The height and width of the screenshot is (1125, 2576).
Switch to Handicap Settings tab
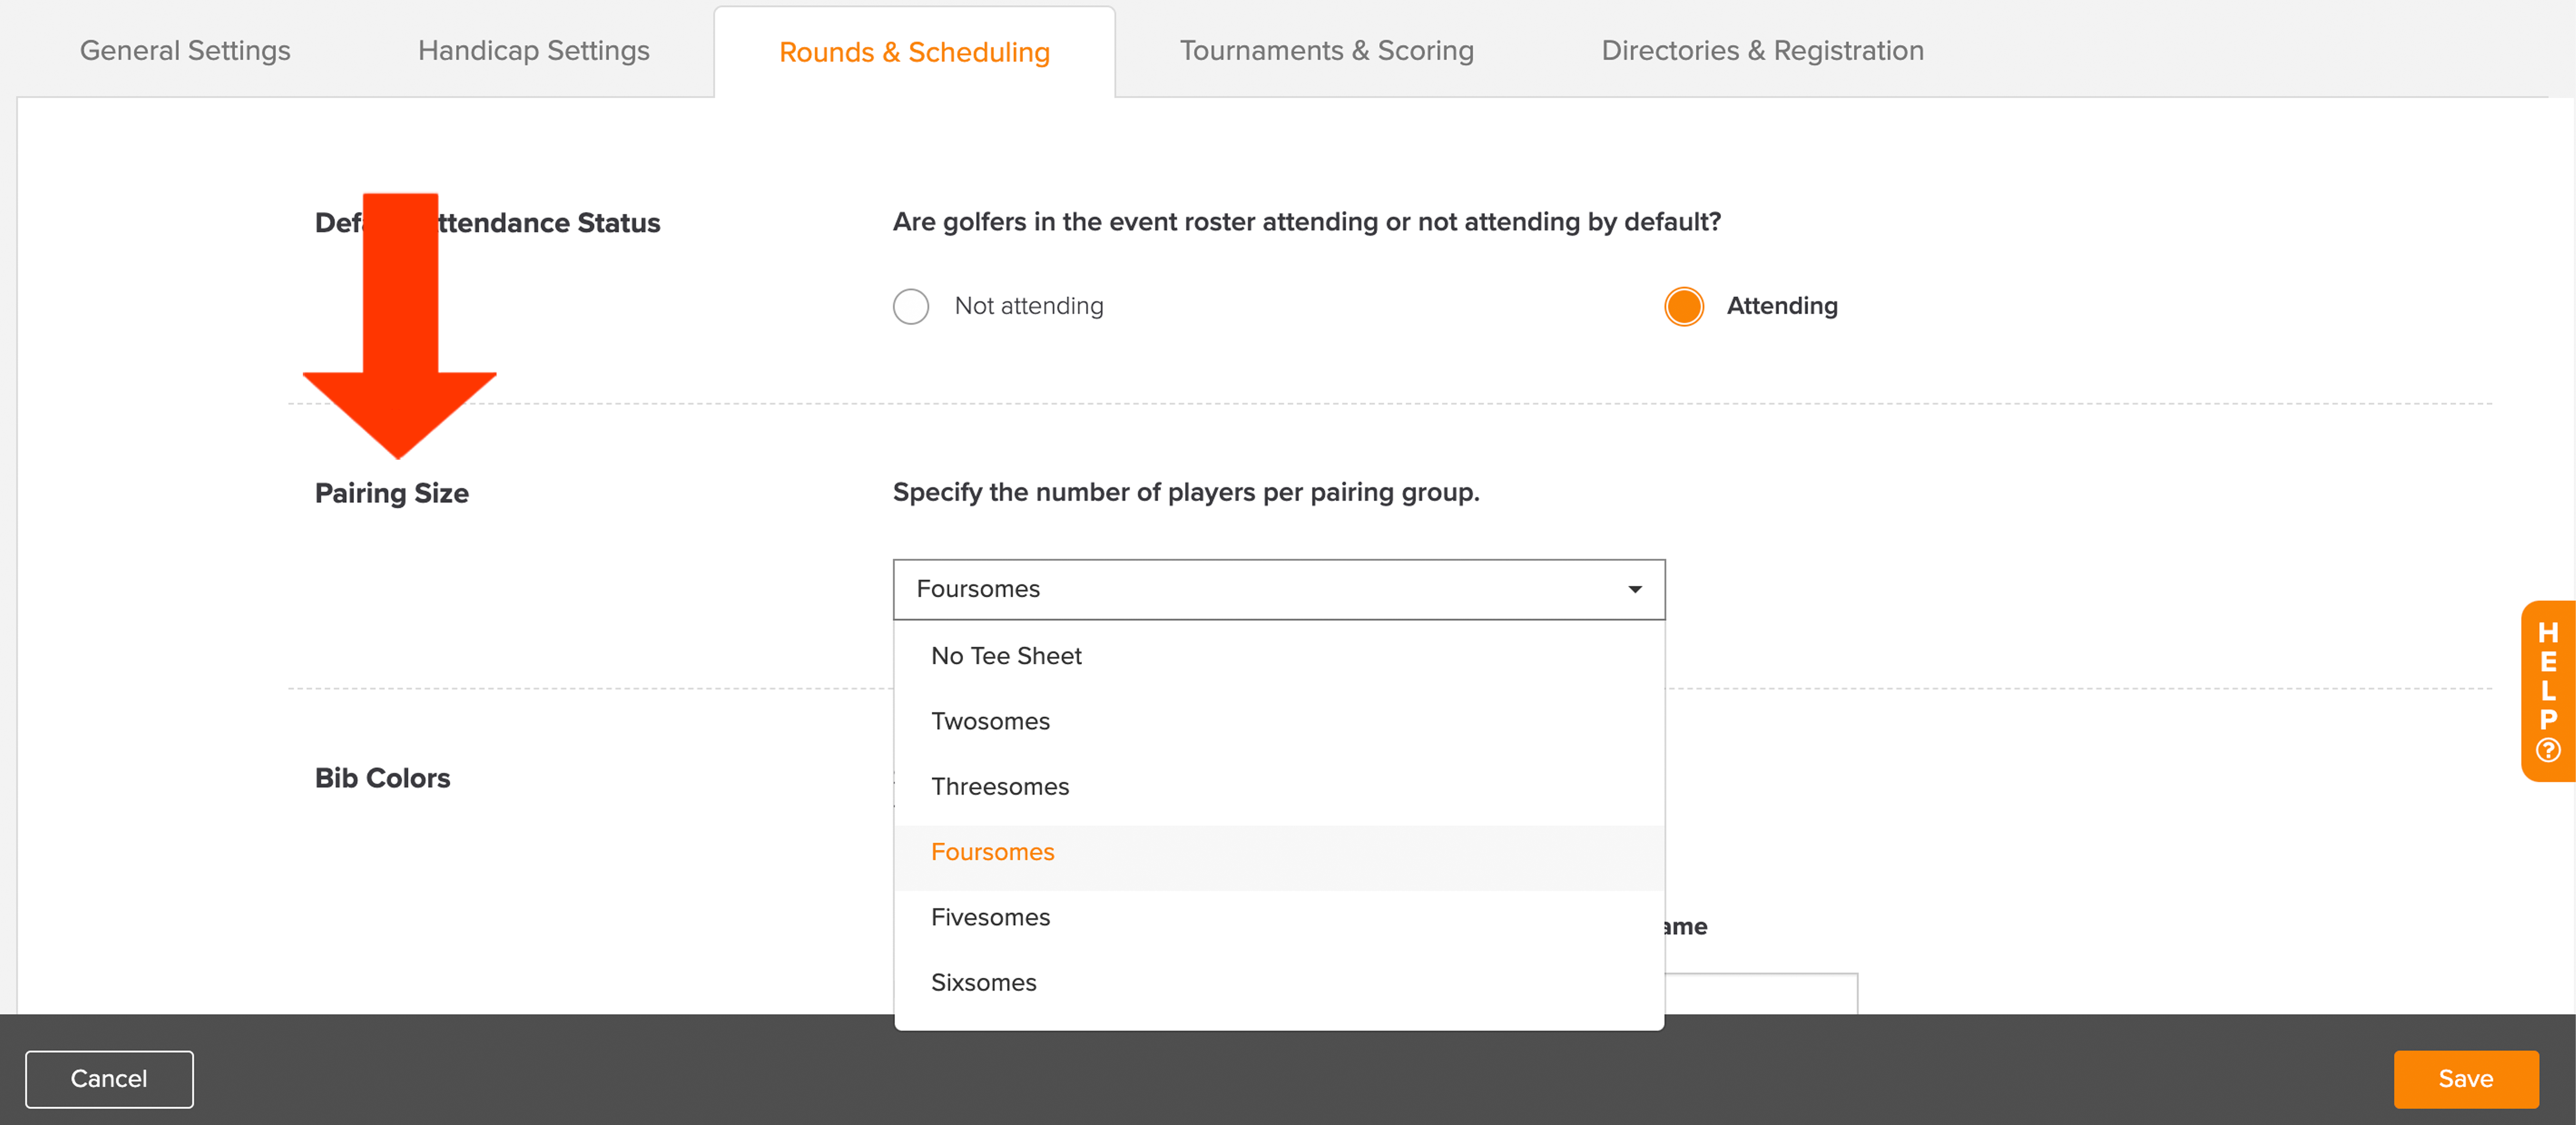tap(534, 51)
